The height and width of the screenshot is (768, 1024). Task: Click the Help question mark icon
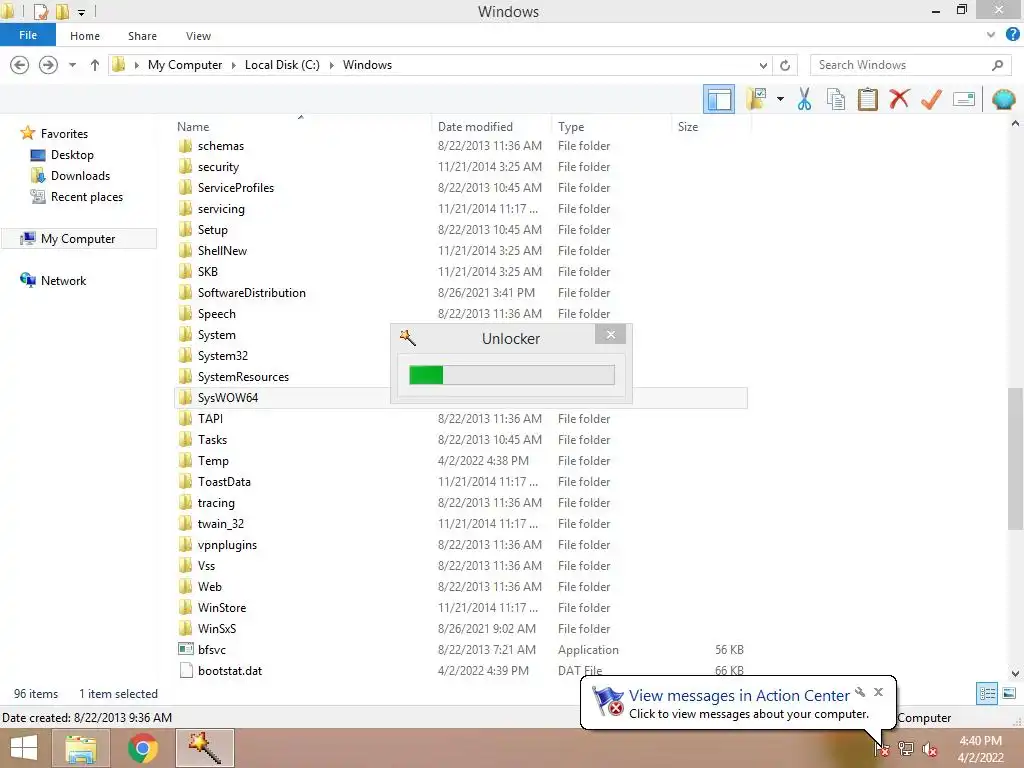(1012, 35)
